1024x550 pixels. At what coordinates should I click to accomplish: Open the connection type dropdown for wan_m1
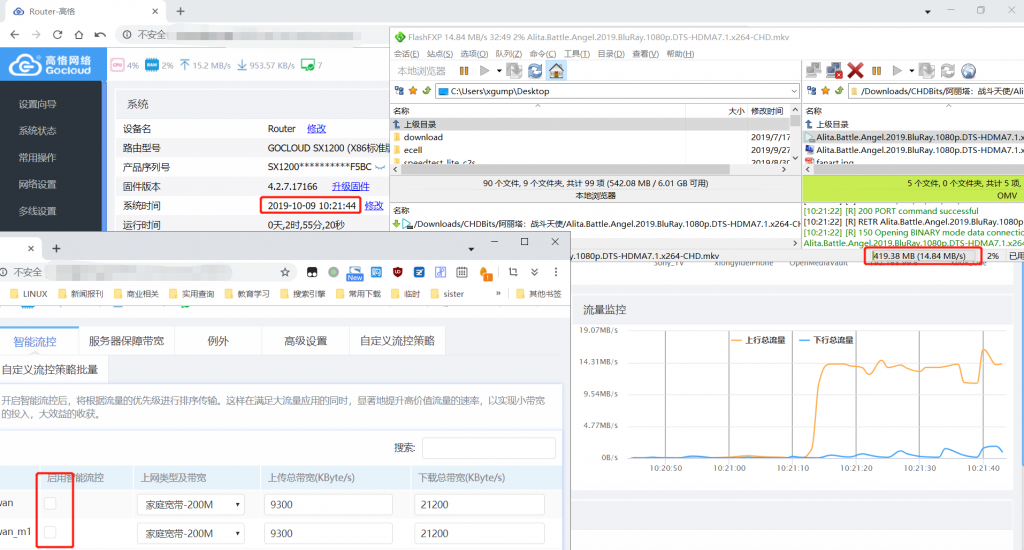pos(191,534)
